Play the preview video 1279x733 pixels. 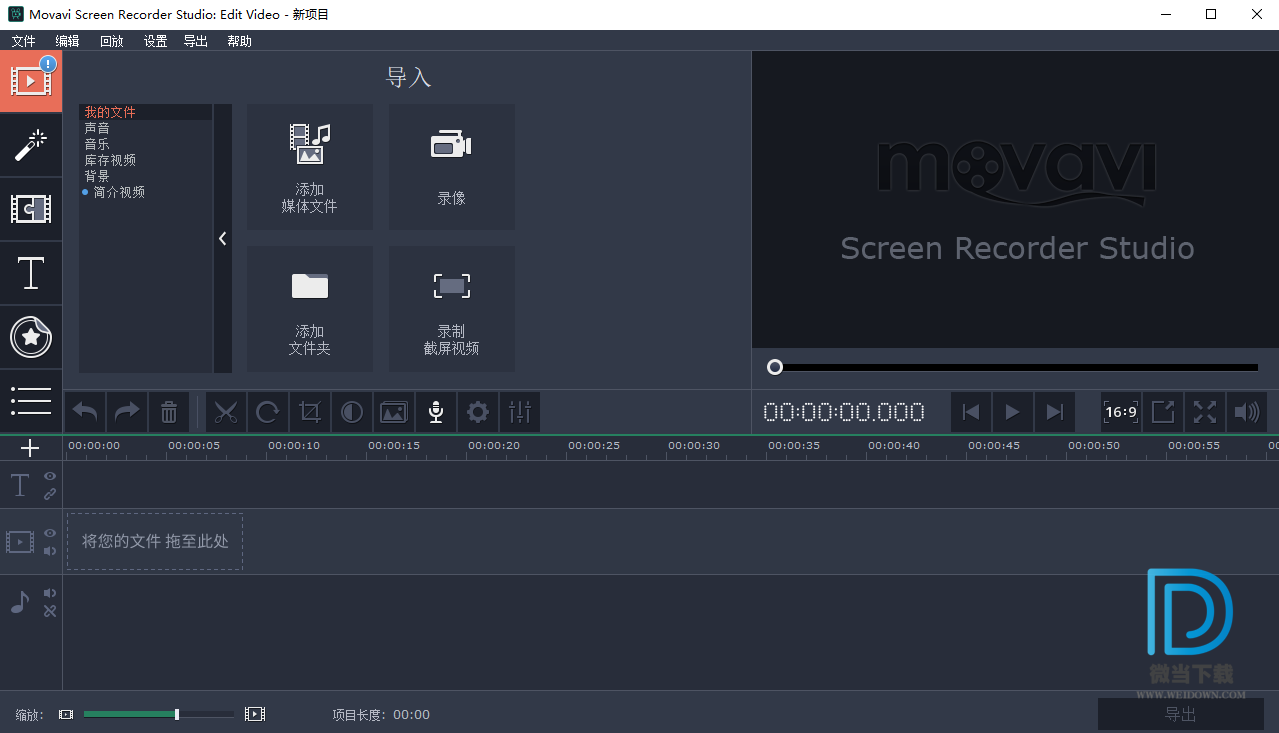pos(1012,412)
